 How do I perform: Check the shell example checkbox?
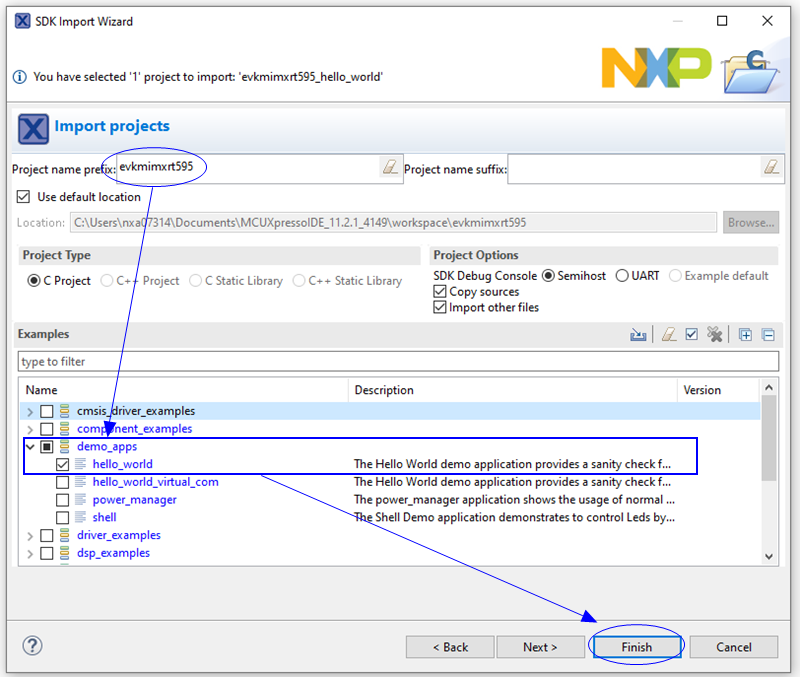click(x=62, y=517)
